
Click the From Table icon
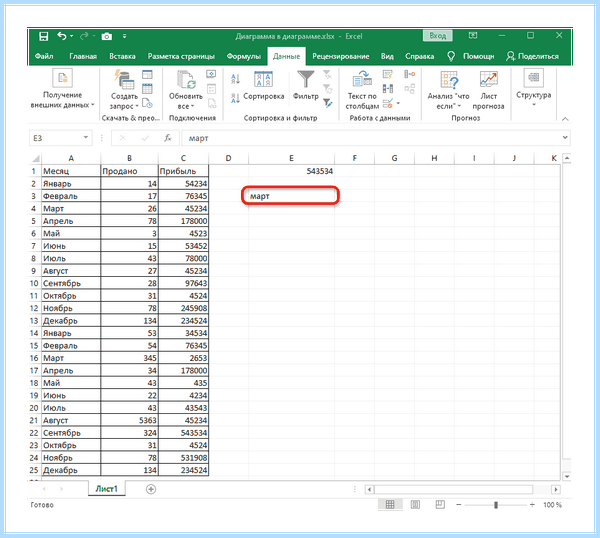click(x=147, y=89)
